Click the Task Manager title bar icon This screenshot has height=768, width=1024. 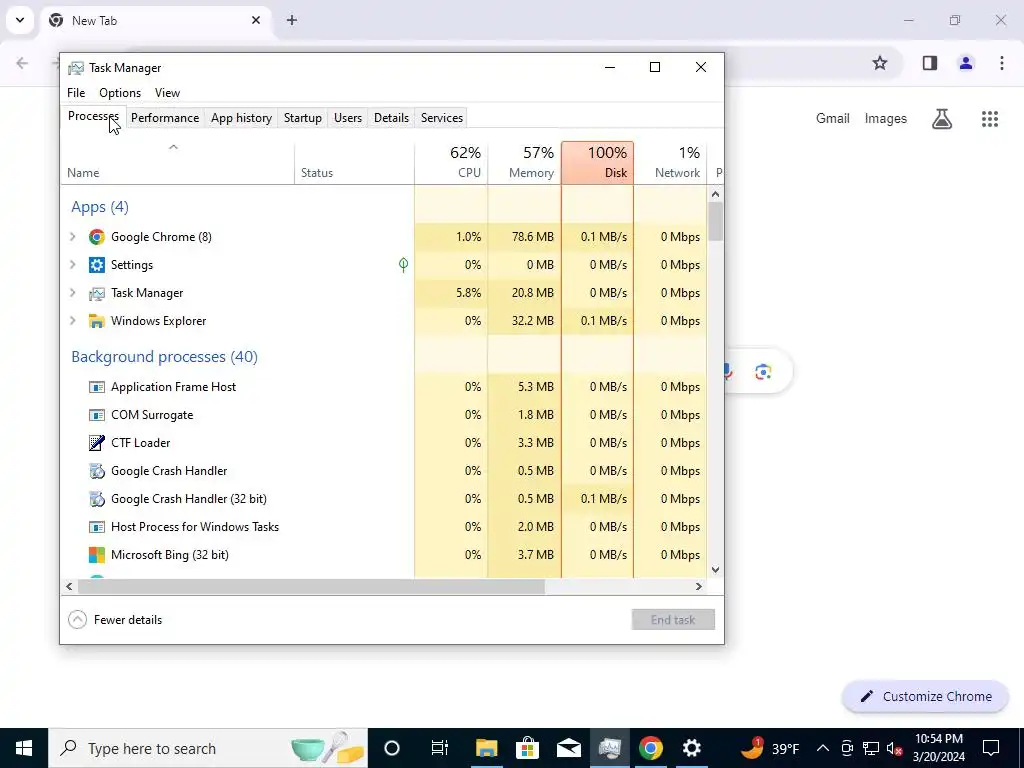coord(76,68)
